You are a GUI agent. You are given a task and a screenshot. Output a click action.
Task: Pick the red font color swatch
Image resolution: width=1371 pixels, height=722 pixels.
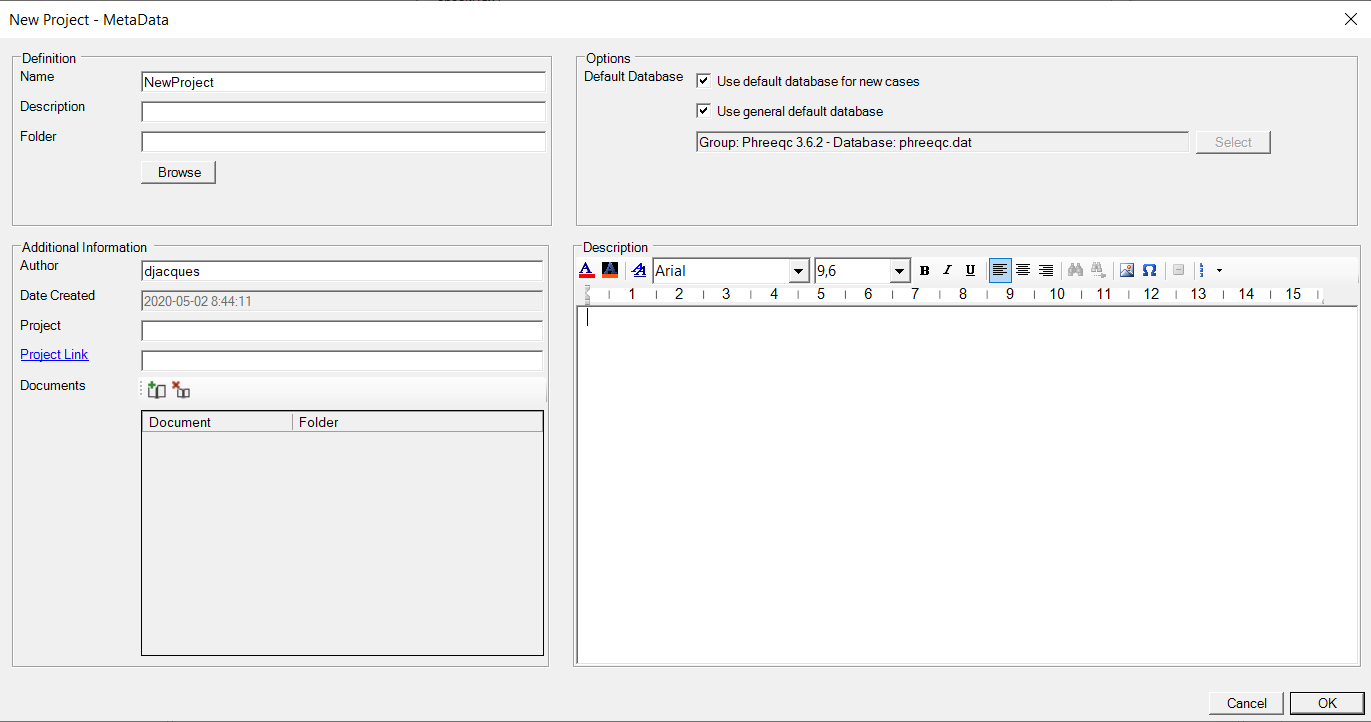587,270
